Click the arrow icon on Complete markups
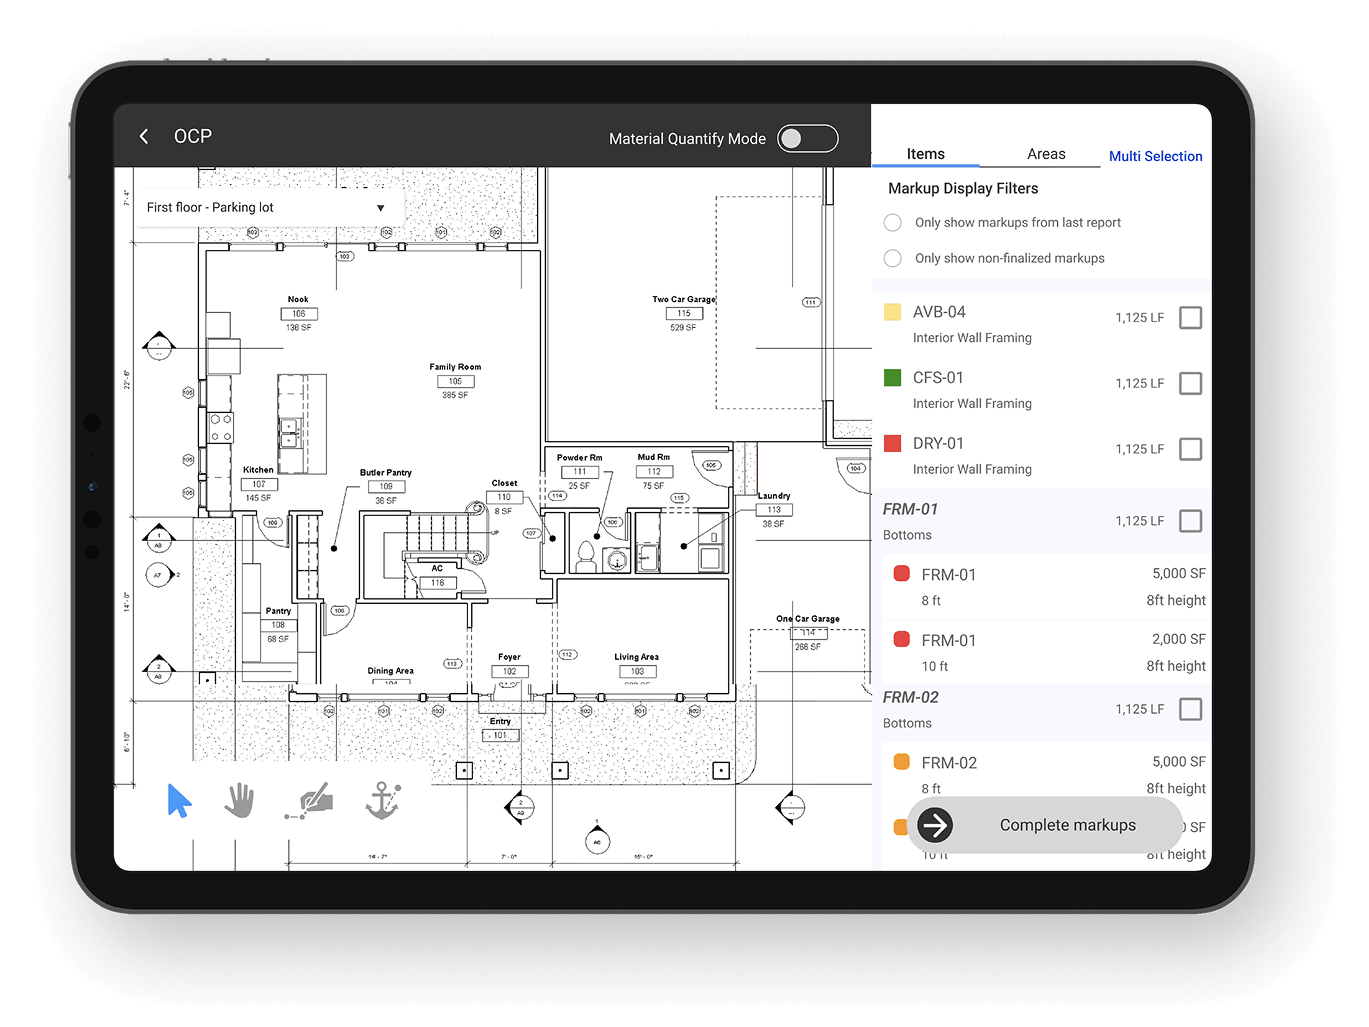 coord(935,825)
